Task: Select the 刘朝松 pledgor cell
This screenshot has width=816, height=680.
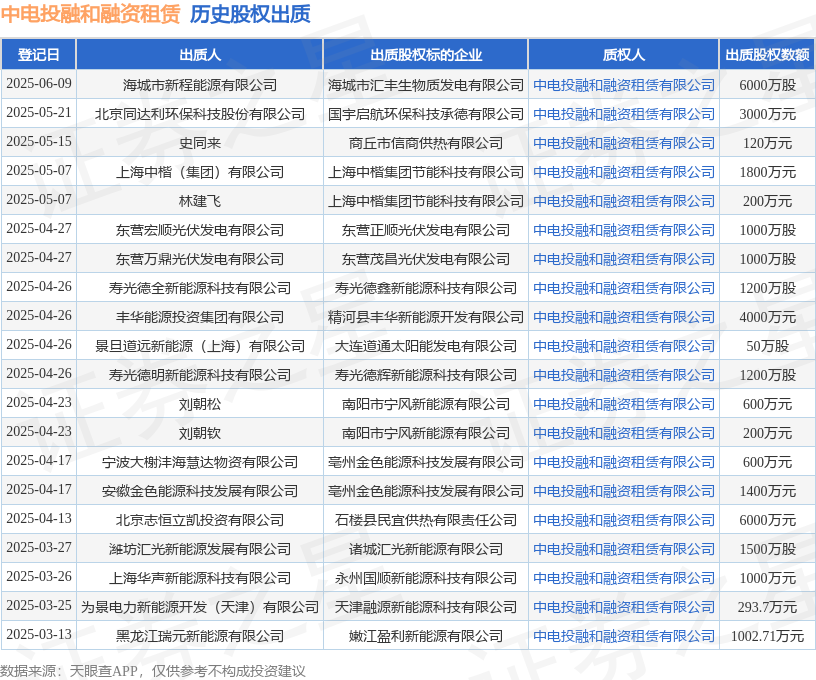Action: point(200,404)
